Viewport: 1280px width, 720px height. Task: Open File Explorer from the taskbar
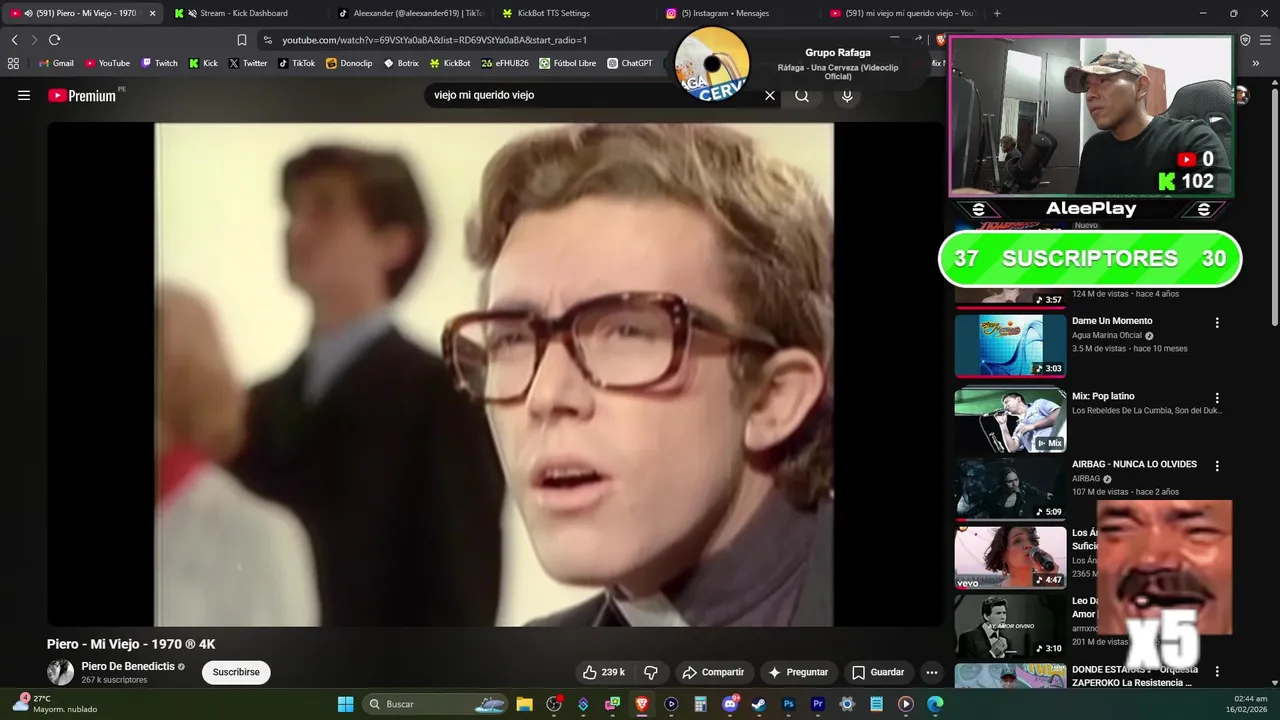pyautogui.click(x=524, y=704)
